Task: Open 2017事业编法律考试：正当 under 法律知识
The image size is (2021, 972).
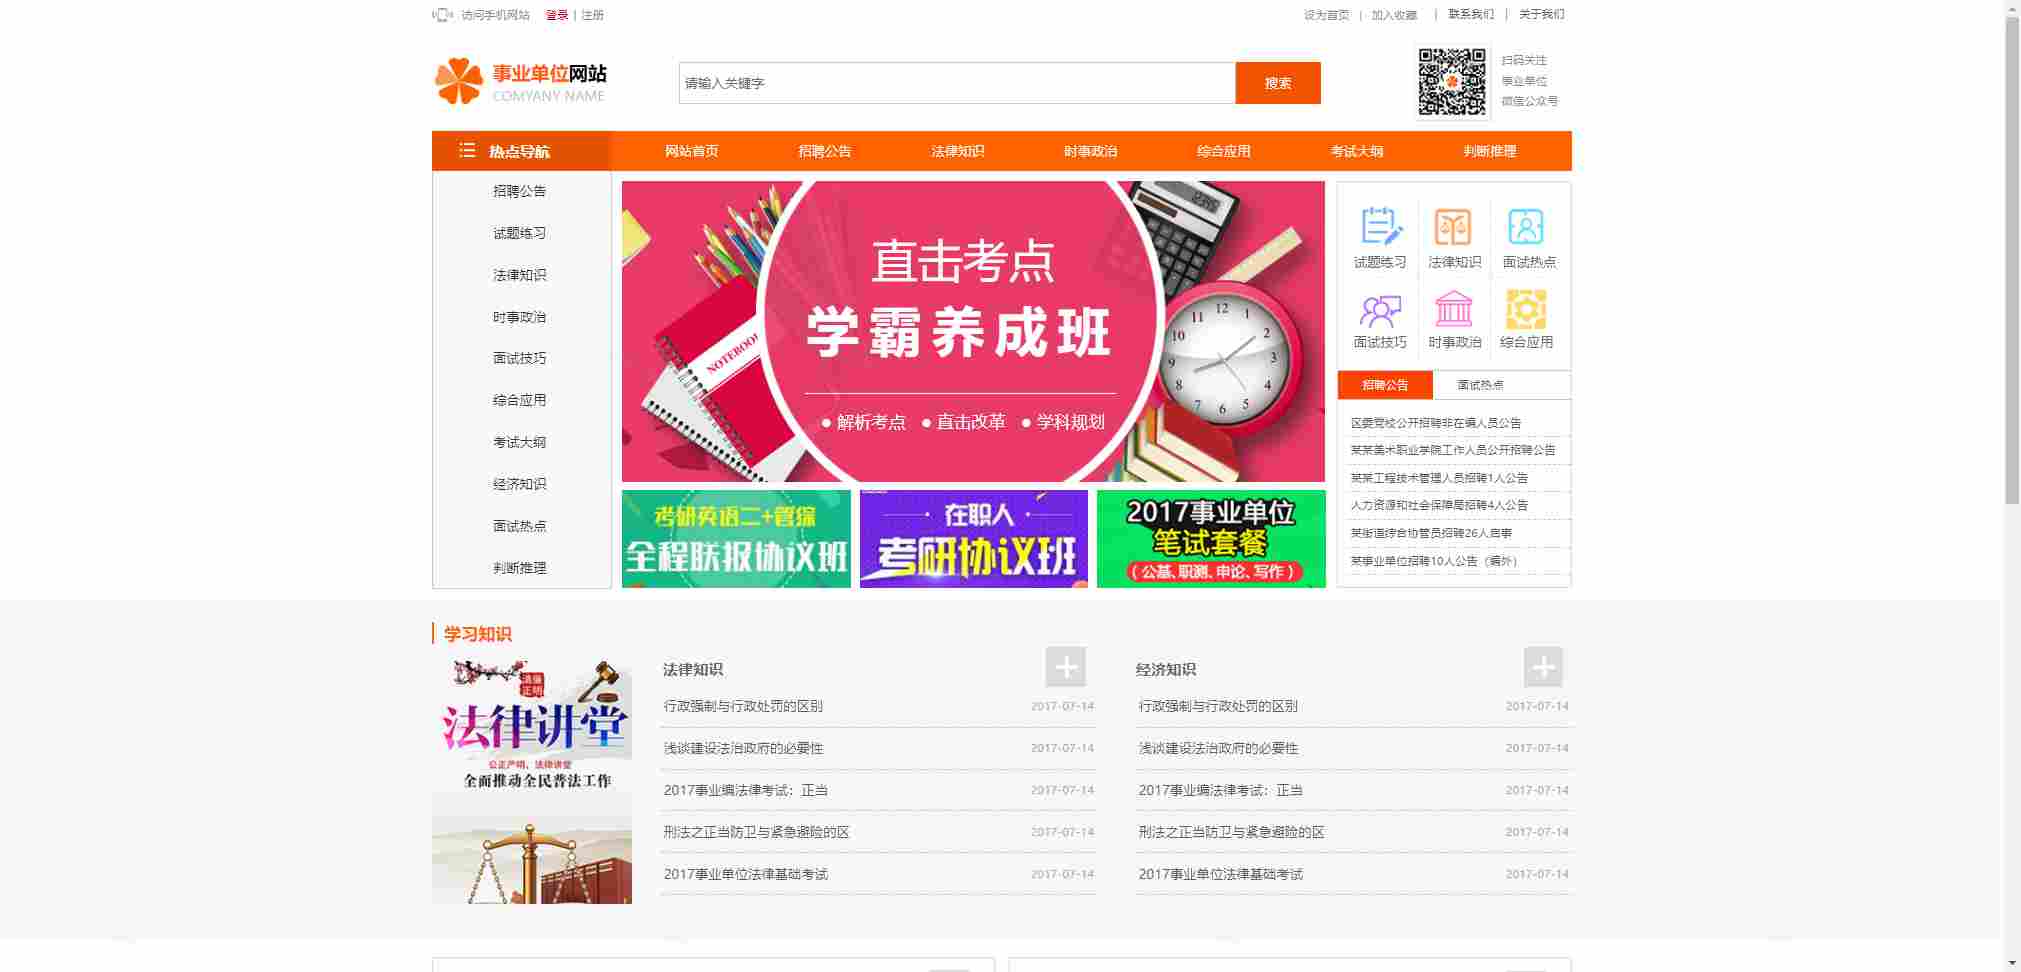Action: (x=746, y=790)
